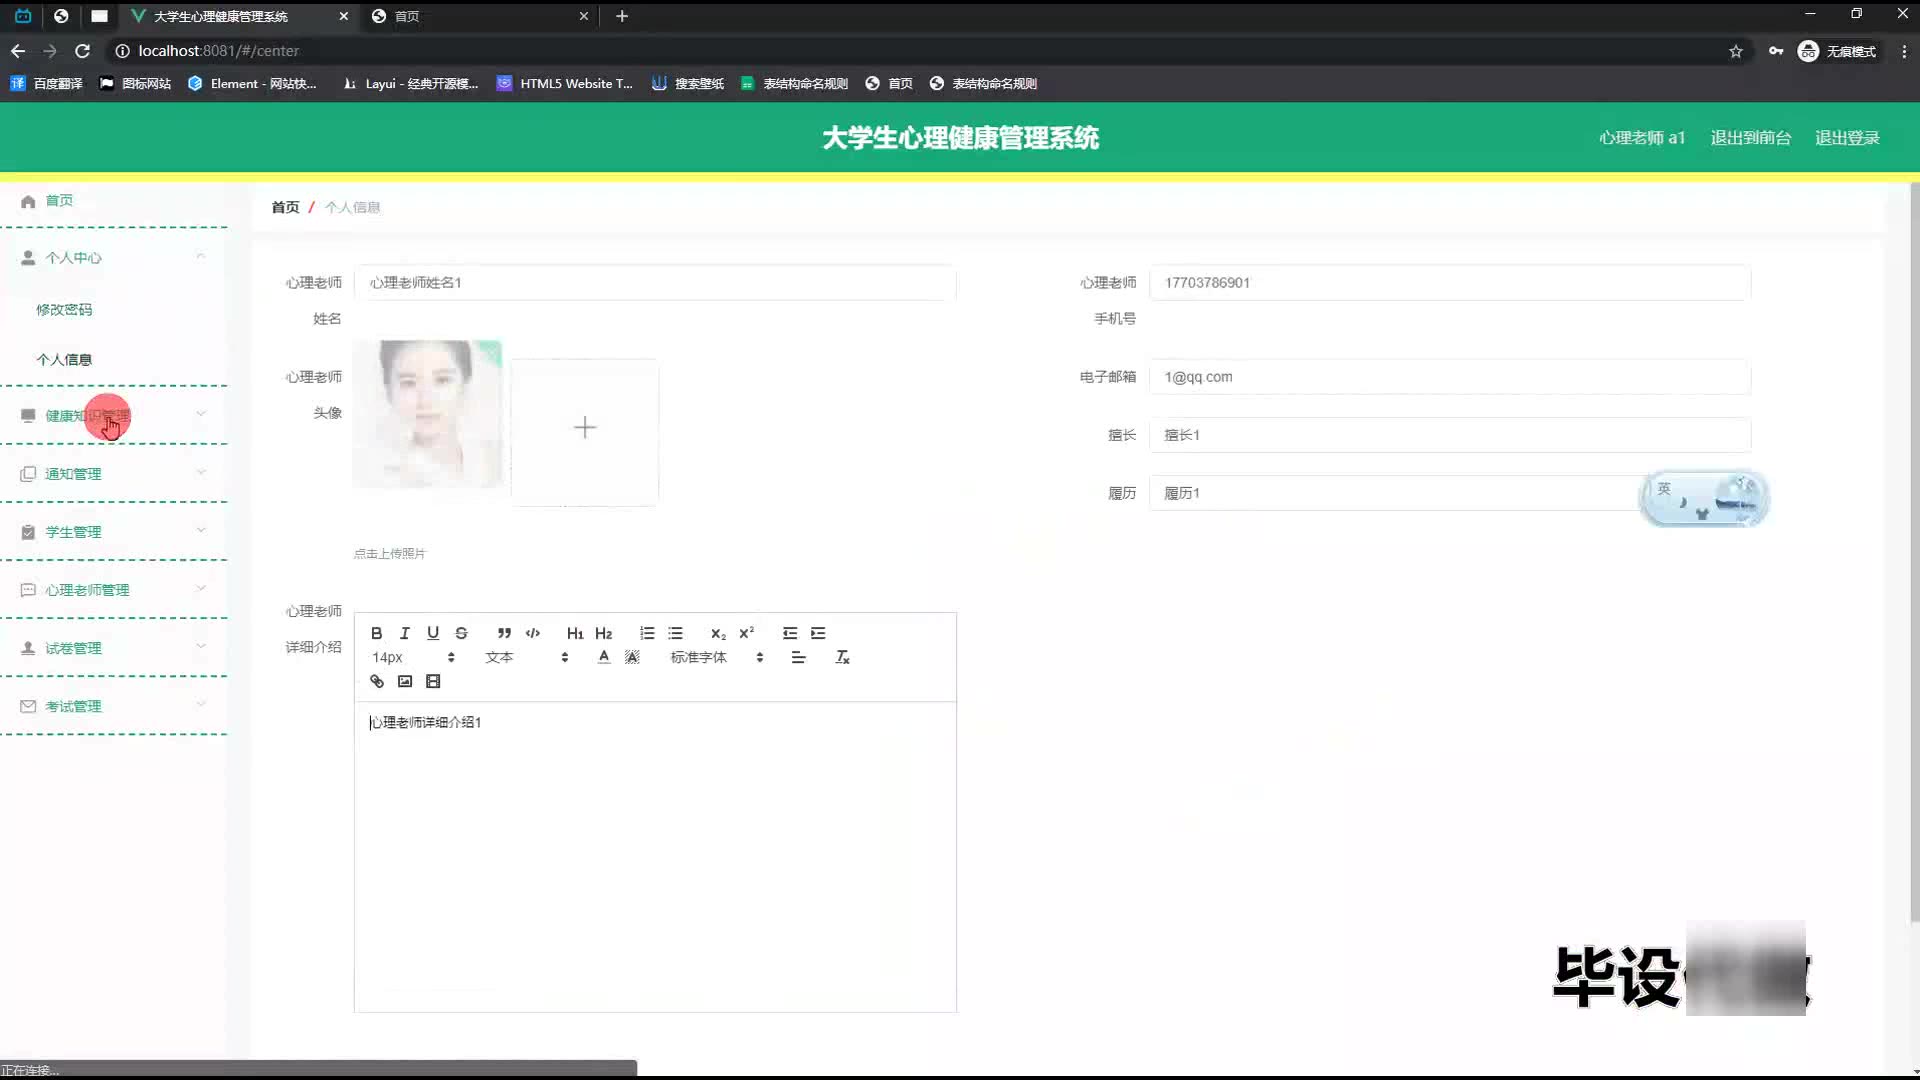Screen dimensions: 1920x1080
Task: Toggle italic formatting in the editor
Action: (404, 633)
